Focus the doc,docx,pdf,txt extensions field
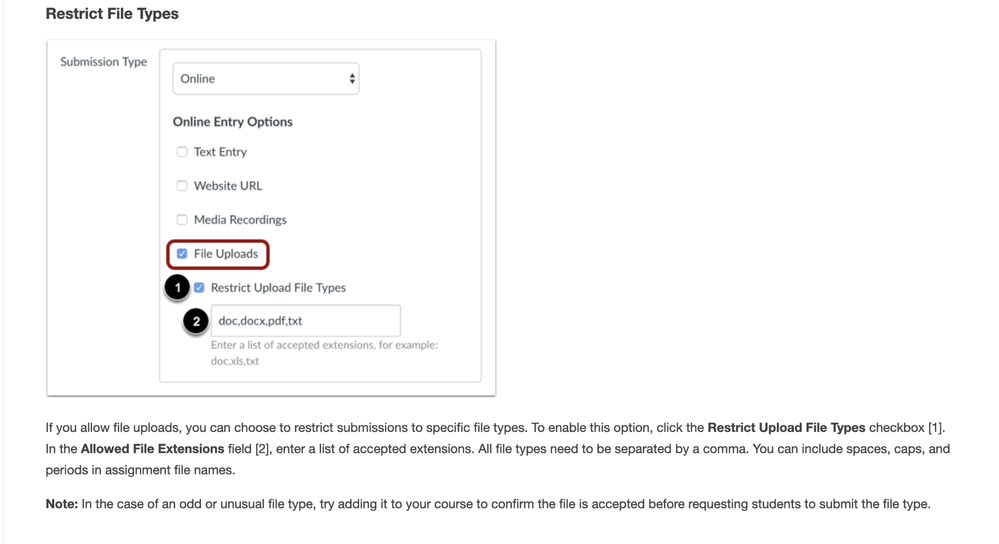Screen dimensions: 999x544 (x=305, y=321)
